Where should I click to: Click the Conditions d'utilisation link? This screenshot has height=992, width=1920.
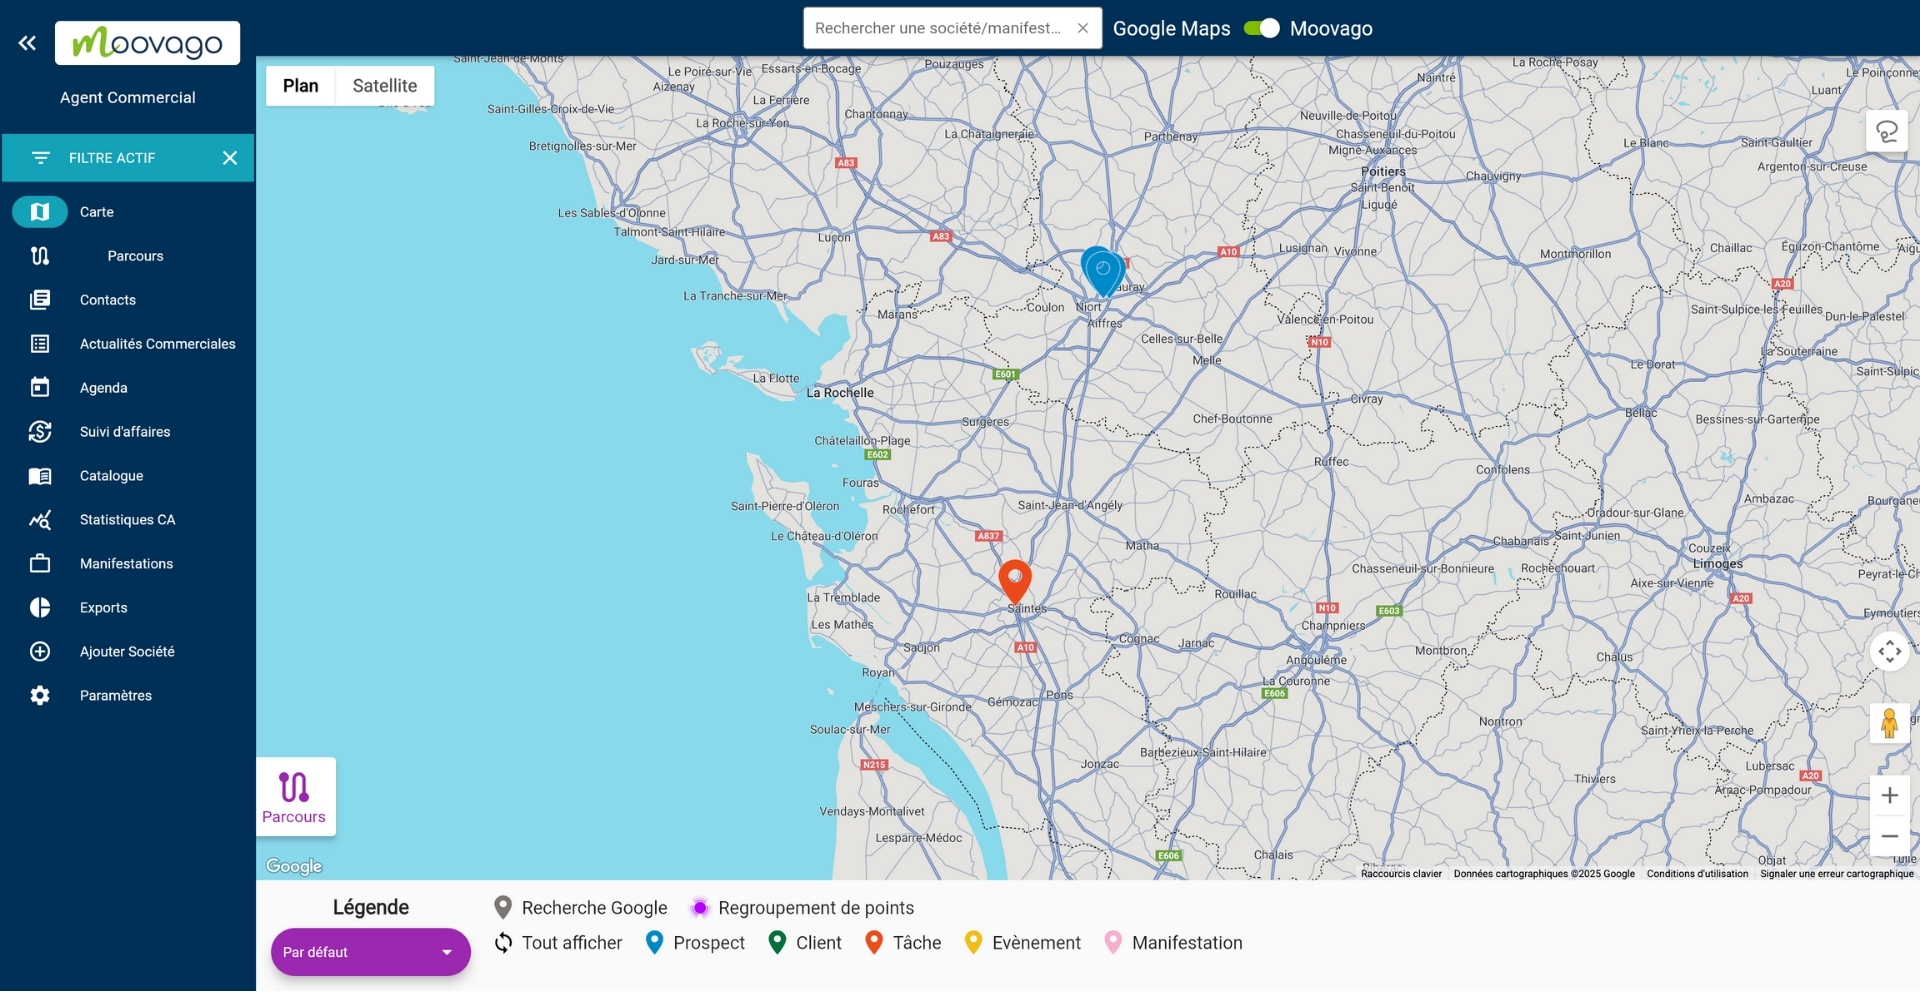click(x=1697, y=873)
